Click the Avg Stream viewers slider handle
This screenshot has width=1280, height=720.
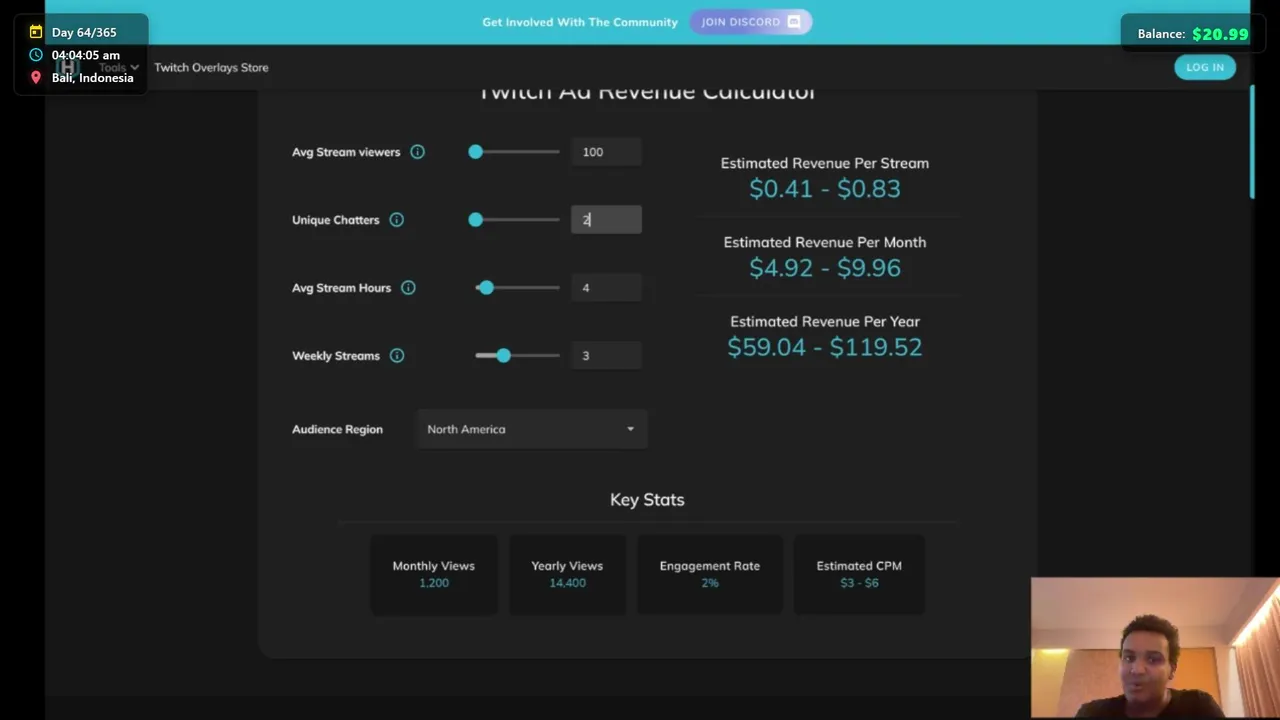pyautogui.click(x=476, y=152)
